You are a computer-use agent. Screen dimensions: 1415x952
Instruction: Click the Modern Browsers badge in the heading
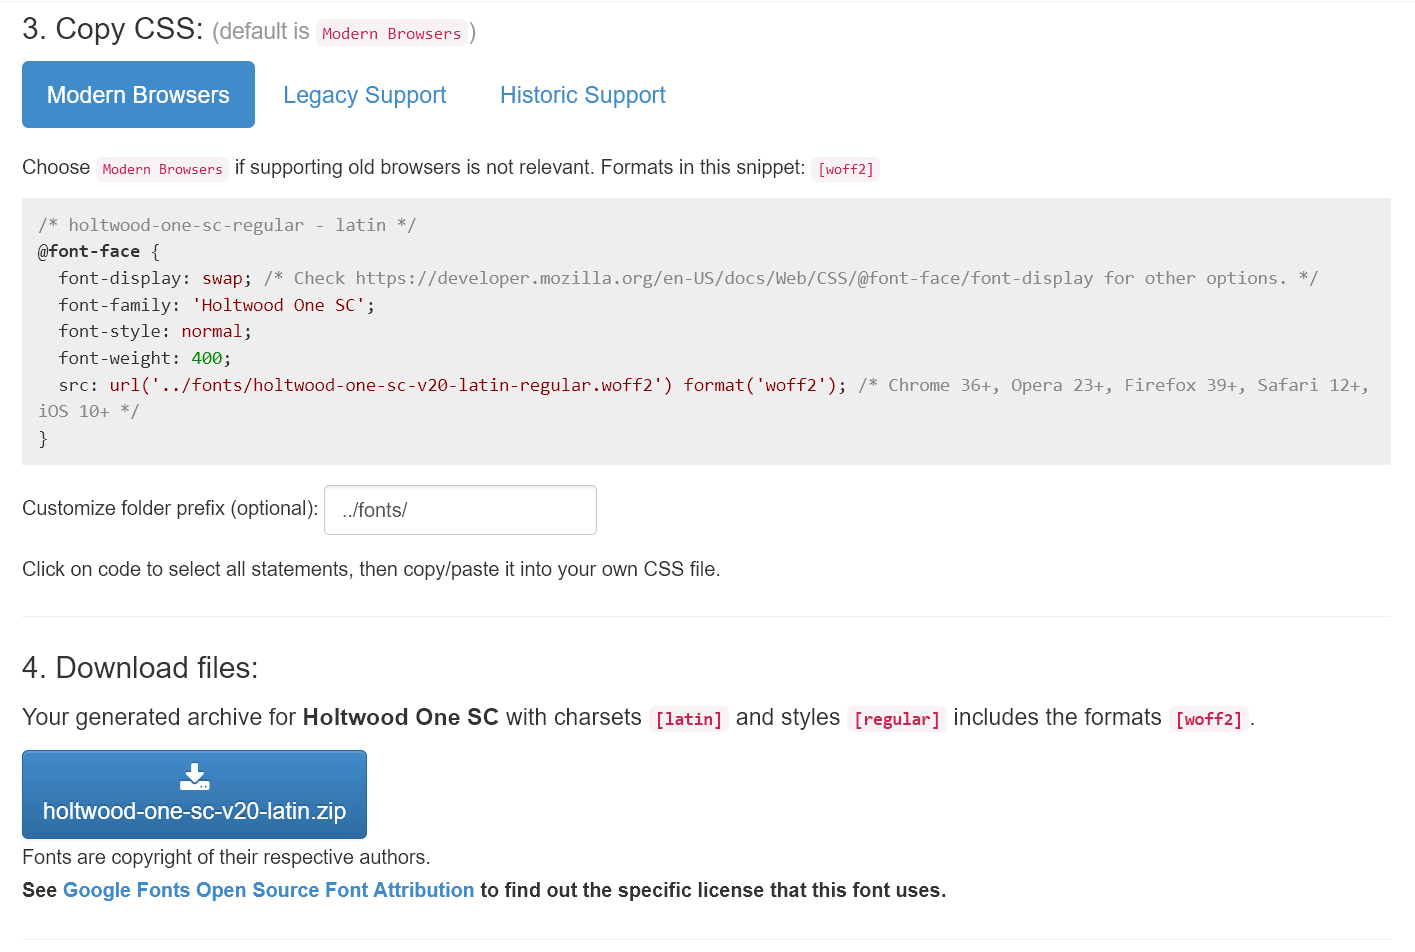pos(391,33)
